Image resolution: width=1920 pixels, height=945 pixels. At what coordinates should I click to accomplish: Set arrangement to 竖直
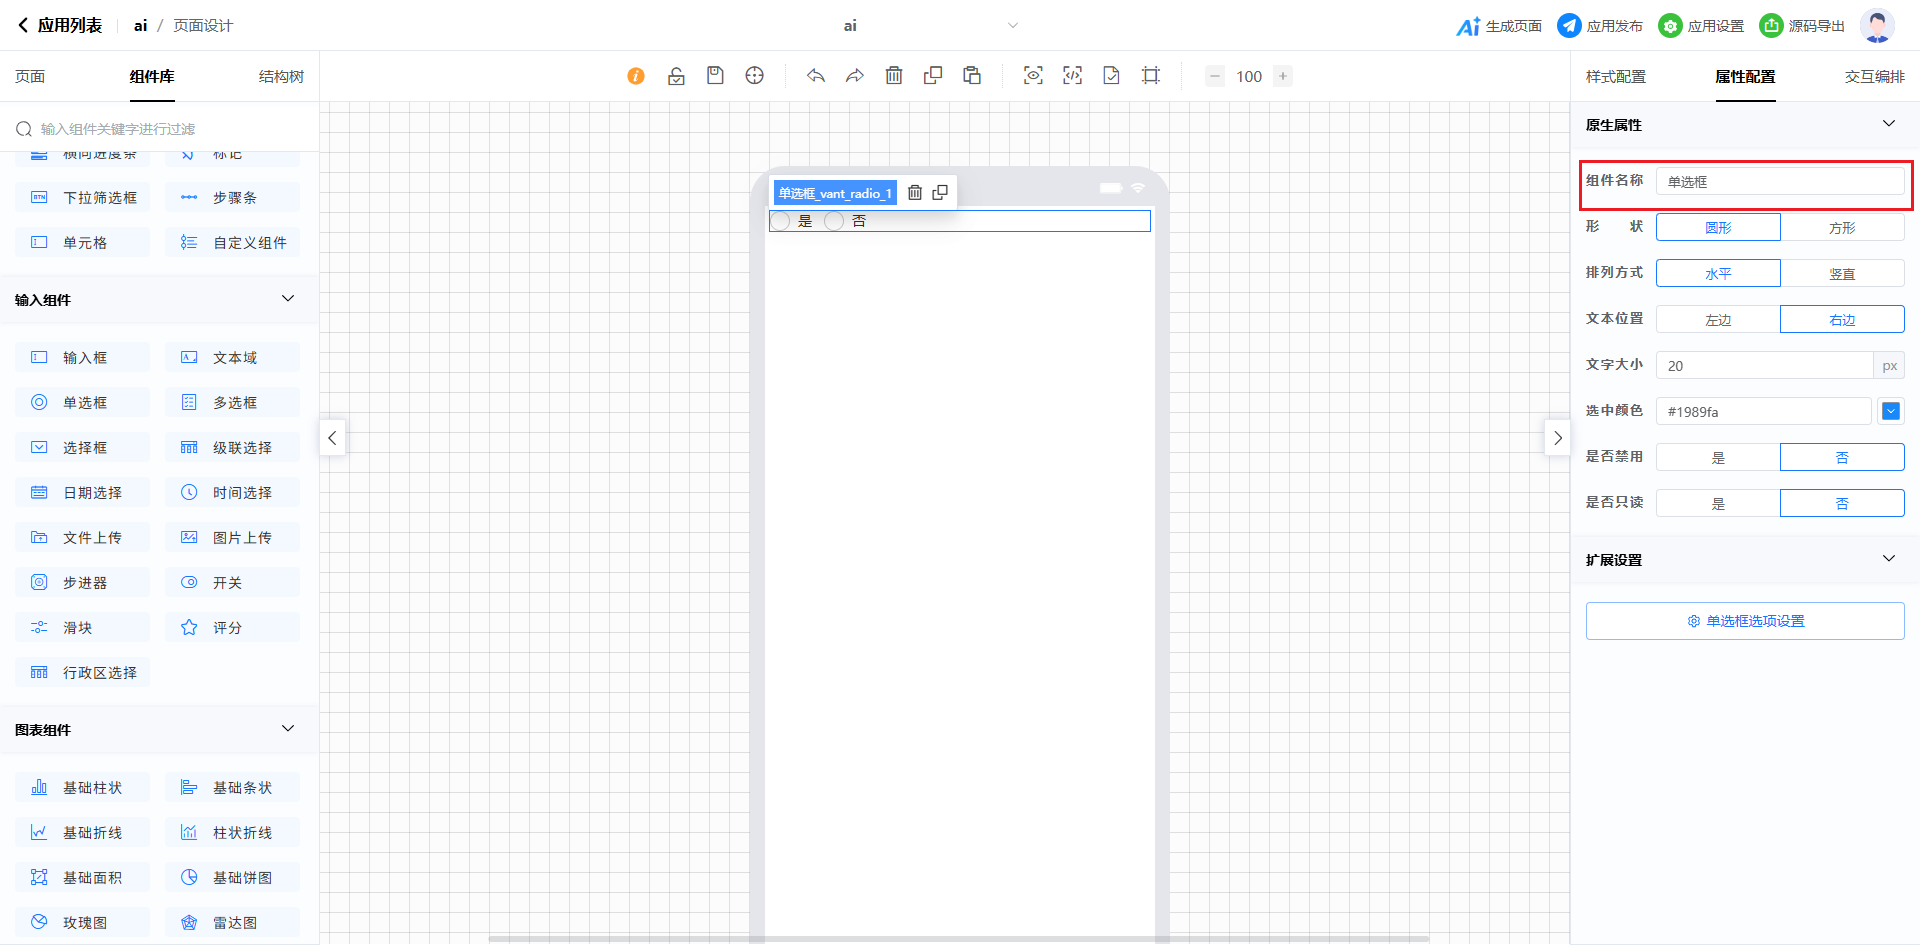point(1841,274)
